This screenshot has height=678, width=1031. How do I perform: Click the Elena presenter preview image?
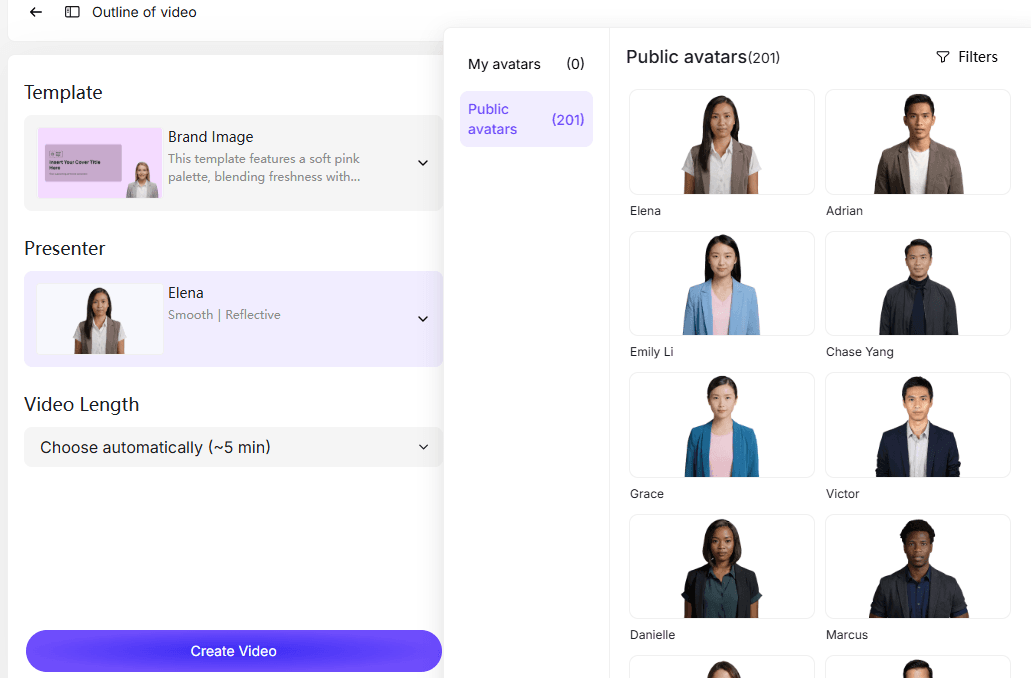(x=100, y=319)
